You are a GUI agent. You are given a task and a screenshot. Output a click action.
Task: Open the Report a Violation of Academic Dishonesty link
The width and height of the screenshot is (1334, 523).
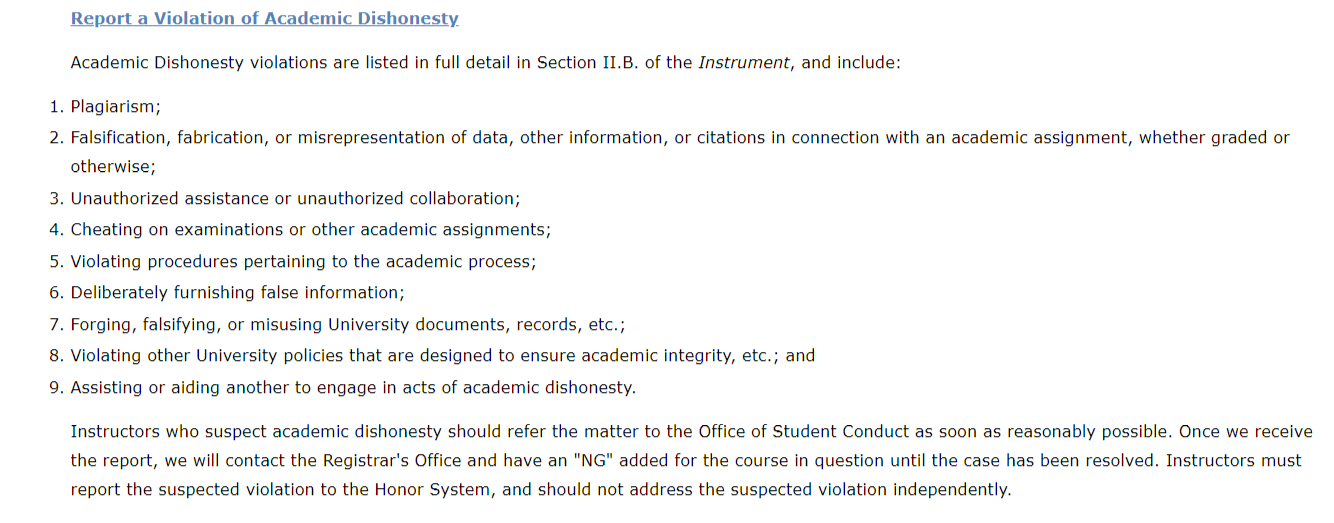point(264,19)
